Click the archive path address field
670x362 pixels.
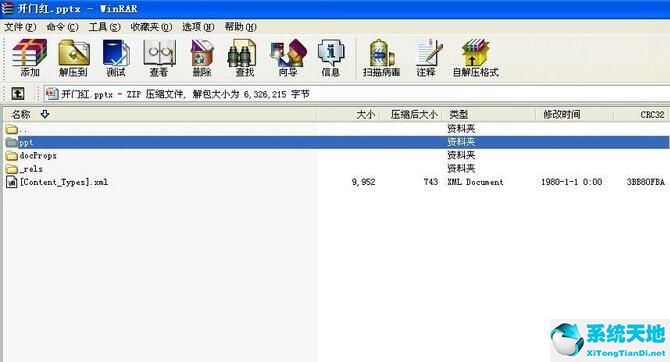[357, 94]
